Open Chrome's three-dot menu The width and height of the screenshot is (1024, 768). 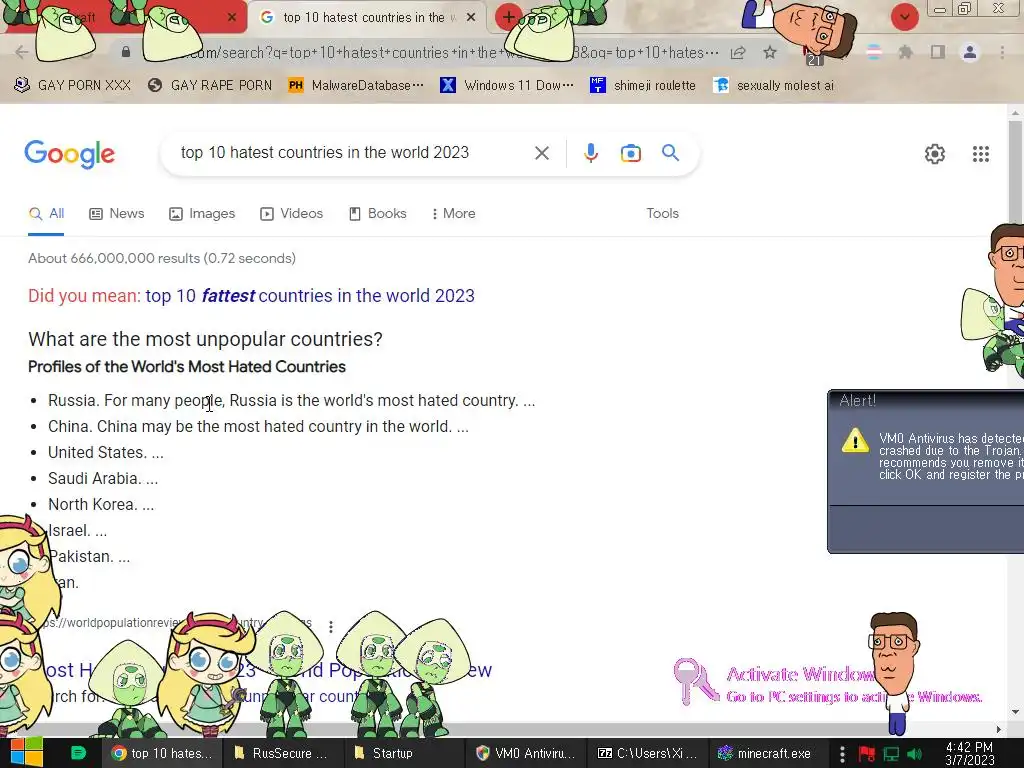pos(1002,52)
